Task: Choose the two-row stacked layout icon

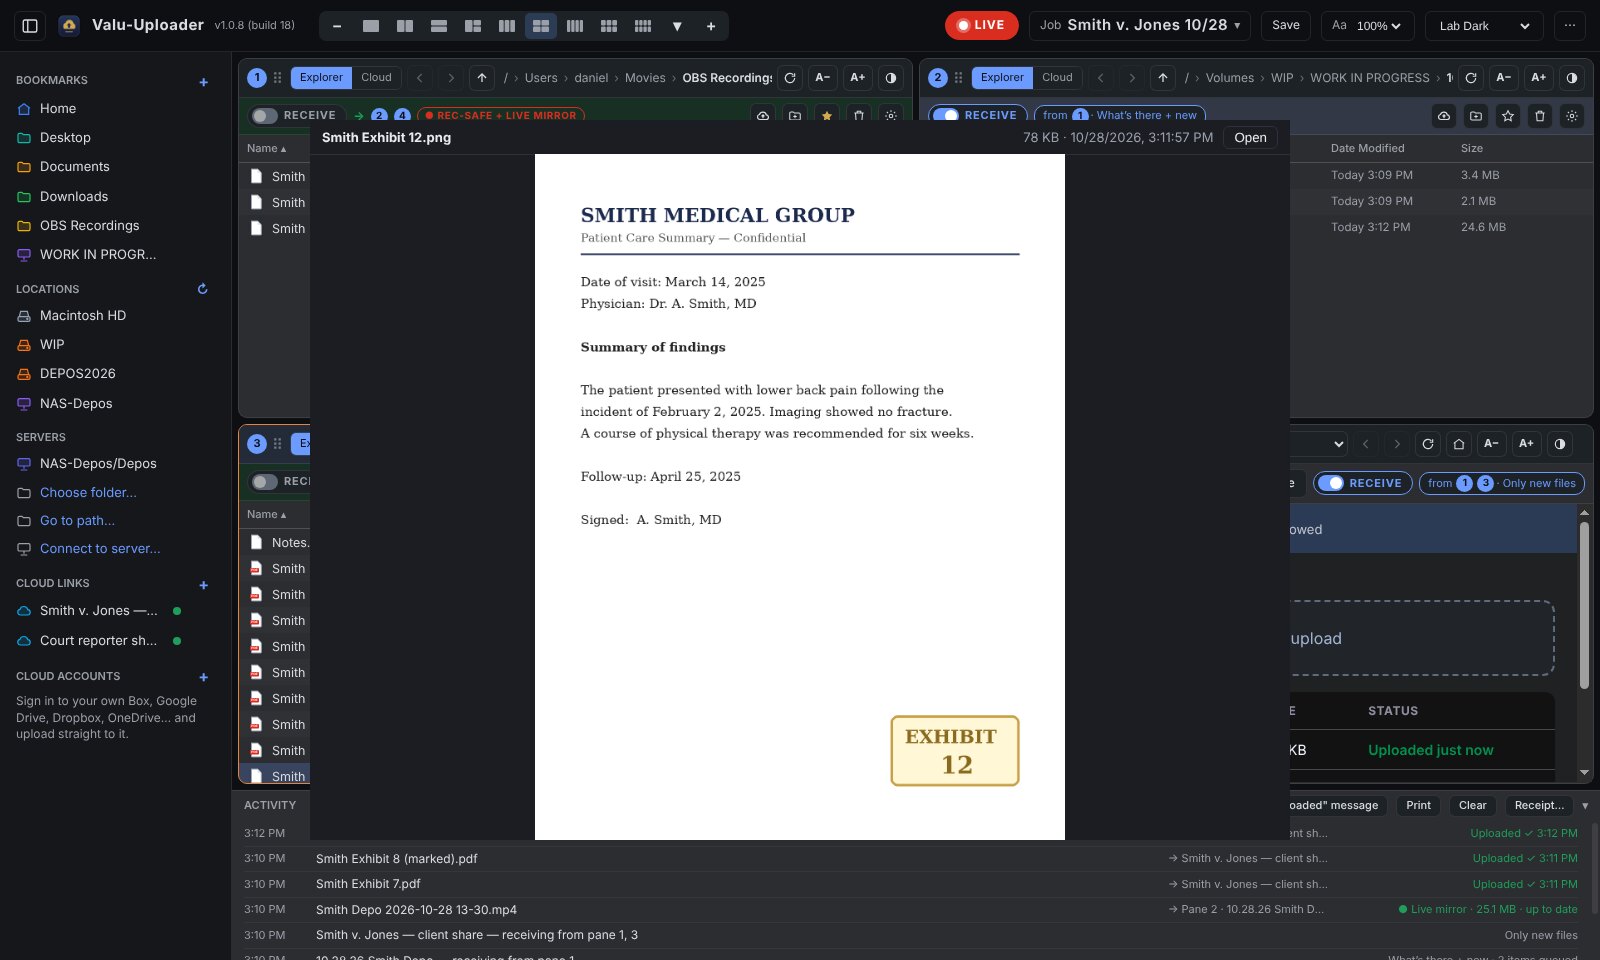Action: click(x=439, y=26)
